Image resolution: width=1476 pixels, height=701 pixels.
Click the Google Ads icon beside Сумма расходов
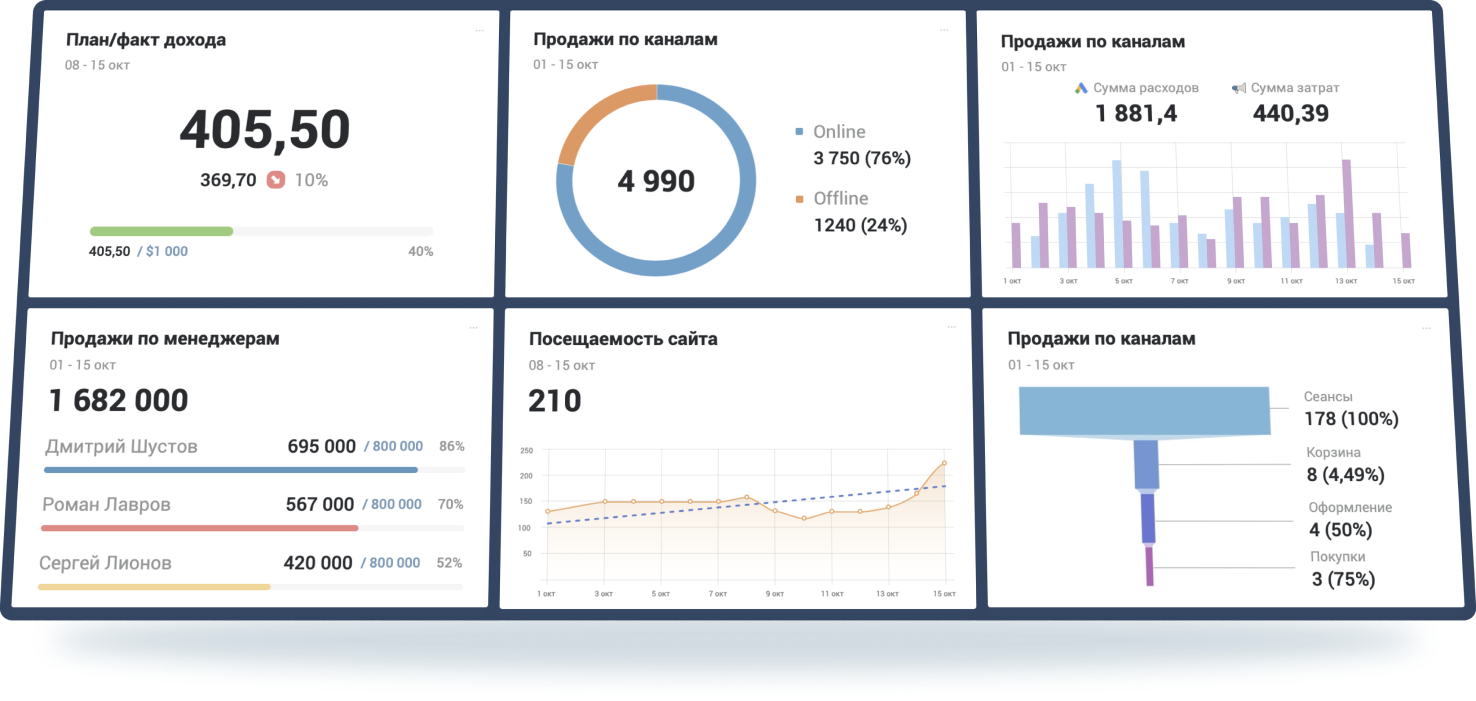click(1081, 88)
